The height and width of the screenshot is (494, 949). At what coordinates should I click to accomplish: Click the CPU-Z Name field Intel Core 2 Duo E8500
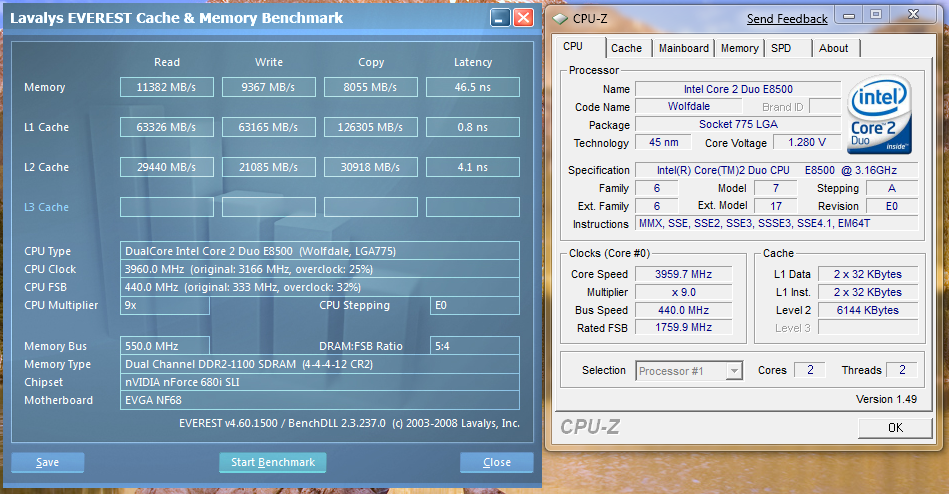[738, 89]
